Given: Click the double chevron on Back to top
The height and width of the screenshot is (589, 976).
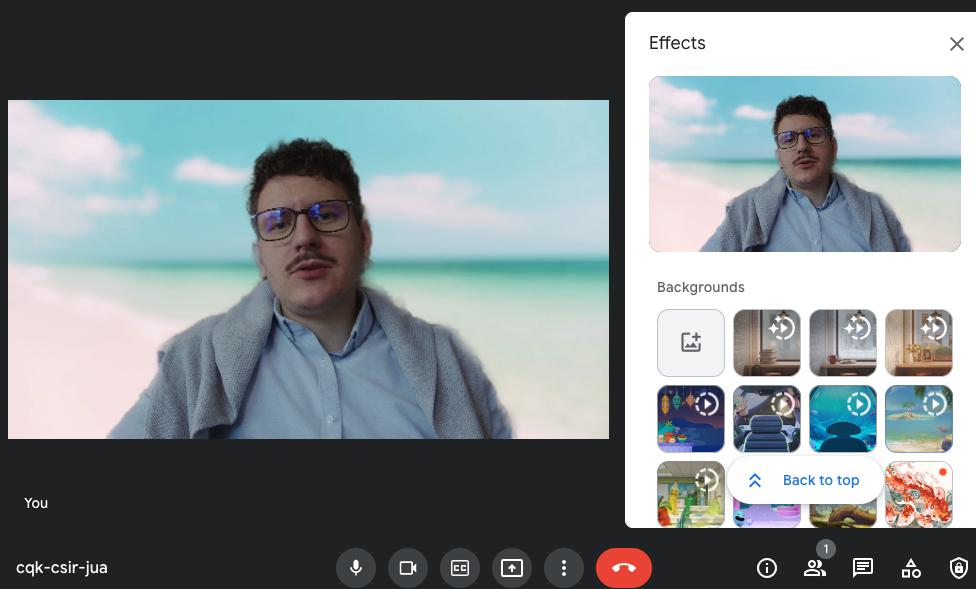Looking at the screenshot, I should (x=757, y=480).
